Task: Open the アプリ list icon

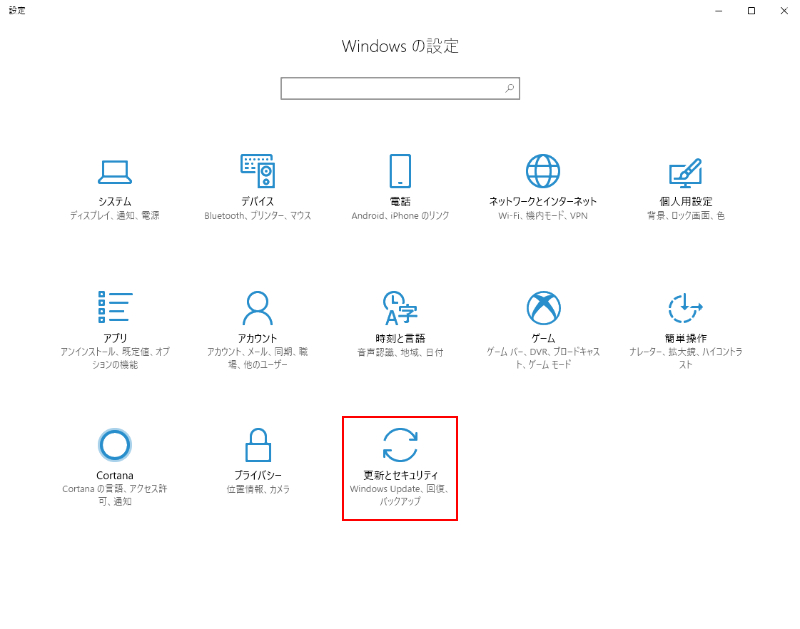Action: click(115, 307)
